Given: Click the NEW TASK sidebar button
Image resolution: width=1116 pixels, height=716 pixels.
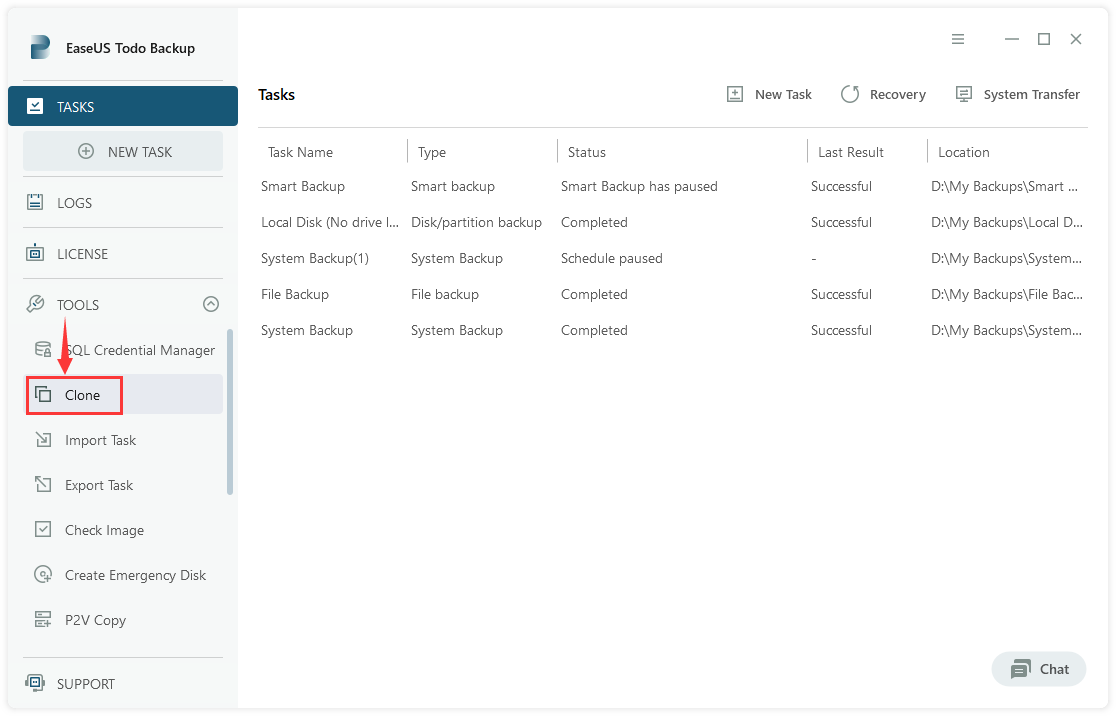Looking at the screenshot, I should [123, 152].
